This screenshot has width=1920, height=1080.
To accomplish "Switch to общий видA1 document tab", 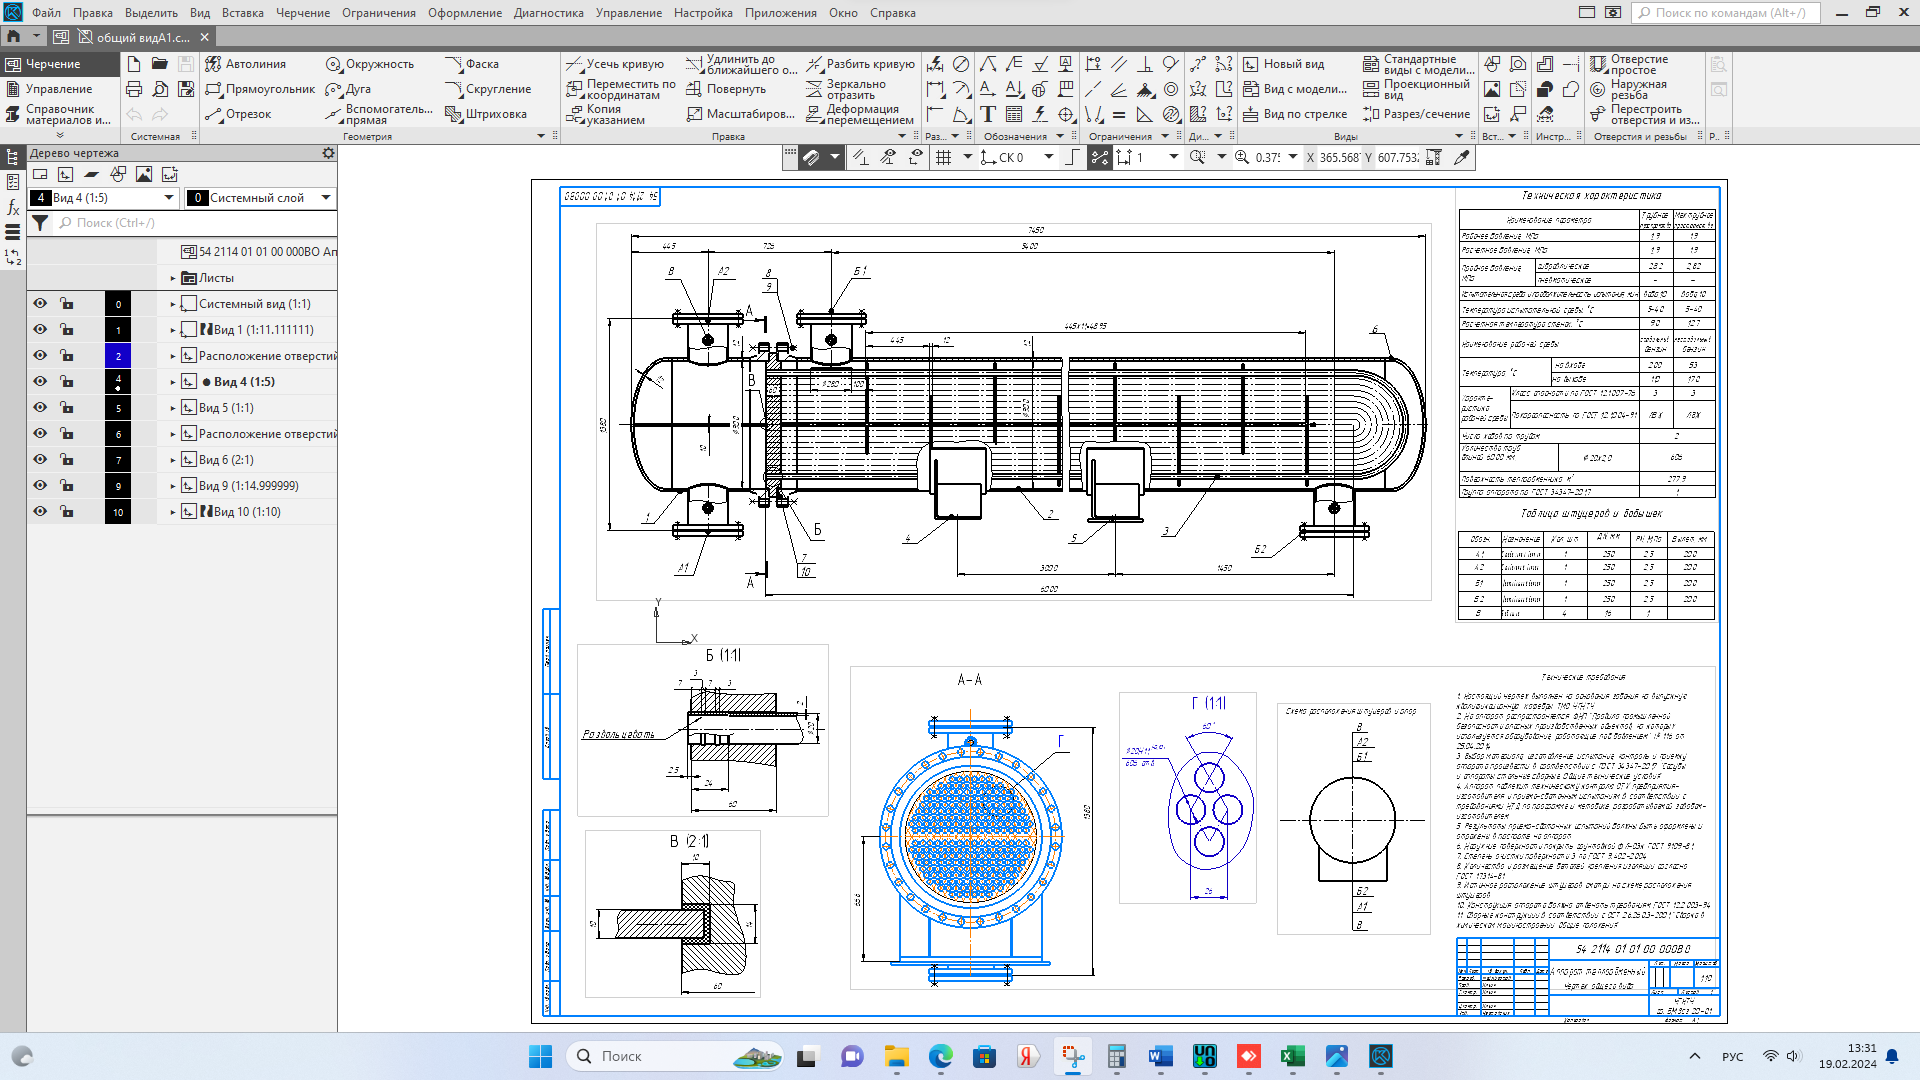I will click(x=142, y=37).
